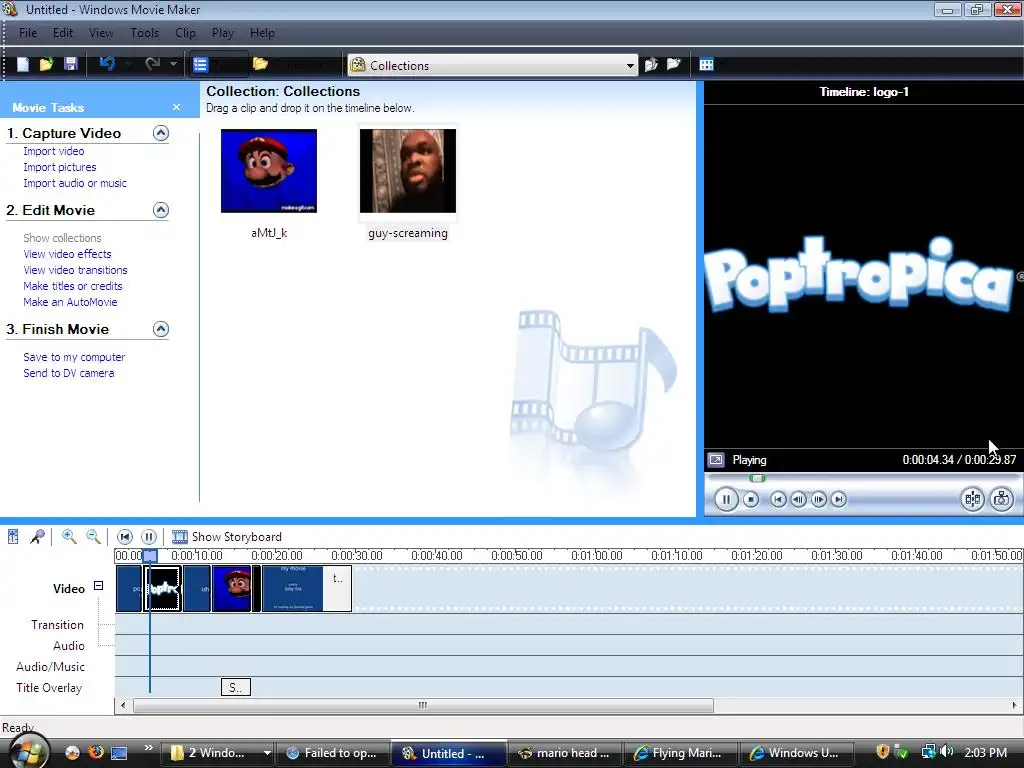The height and width of the screenshot is (768, 1024).
Task: Click Send to DV camera
Action: (69, 374)
